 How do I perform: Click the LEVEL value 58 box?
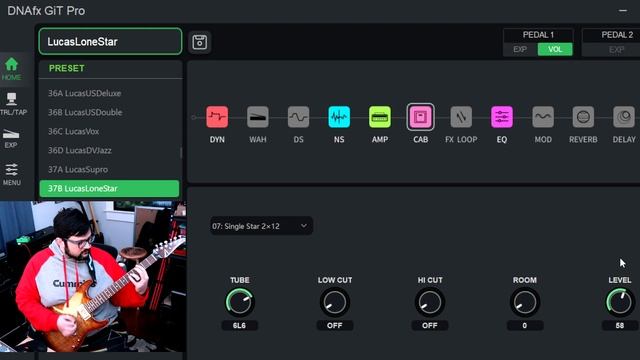620,325
